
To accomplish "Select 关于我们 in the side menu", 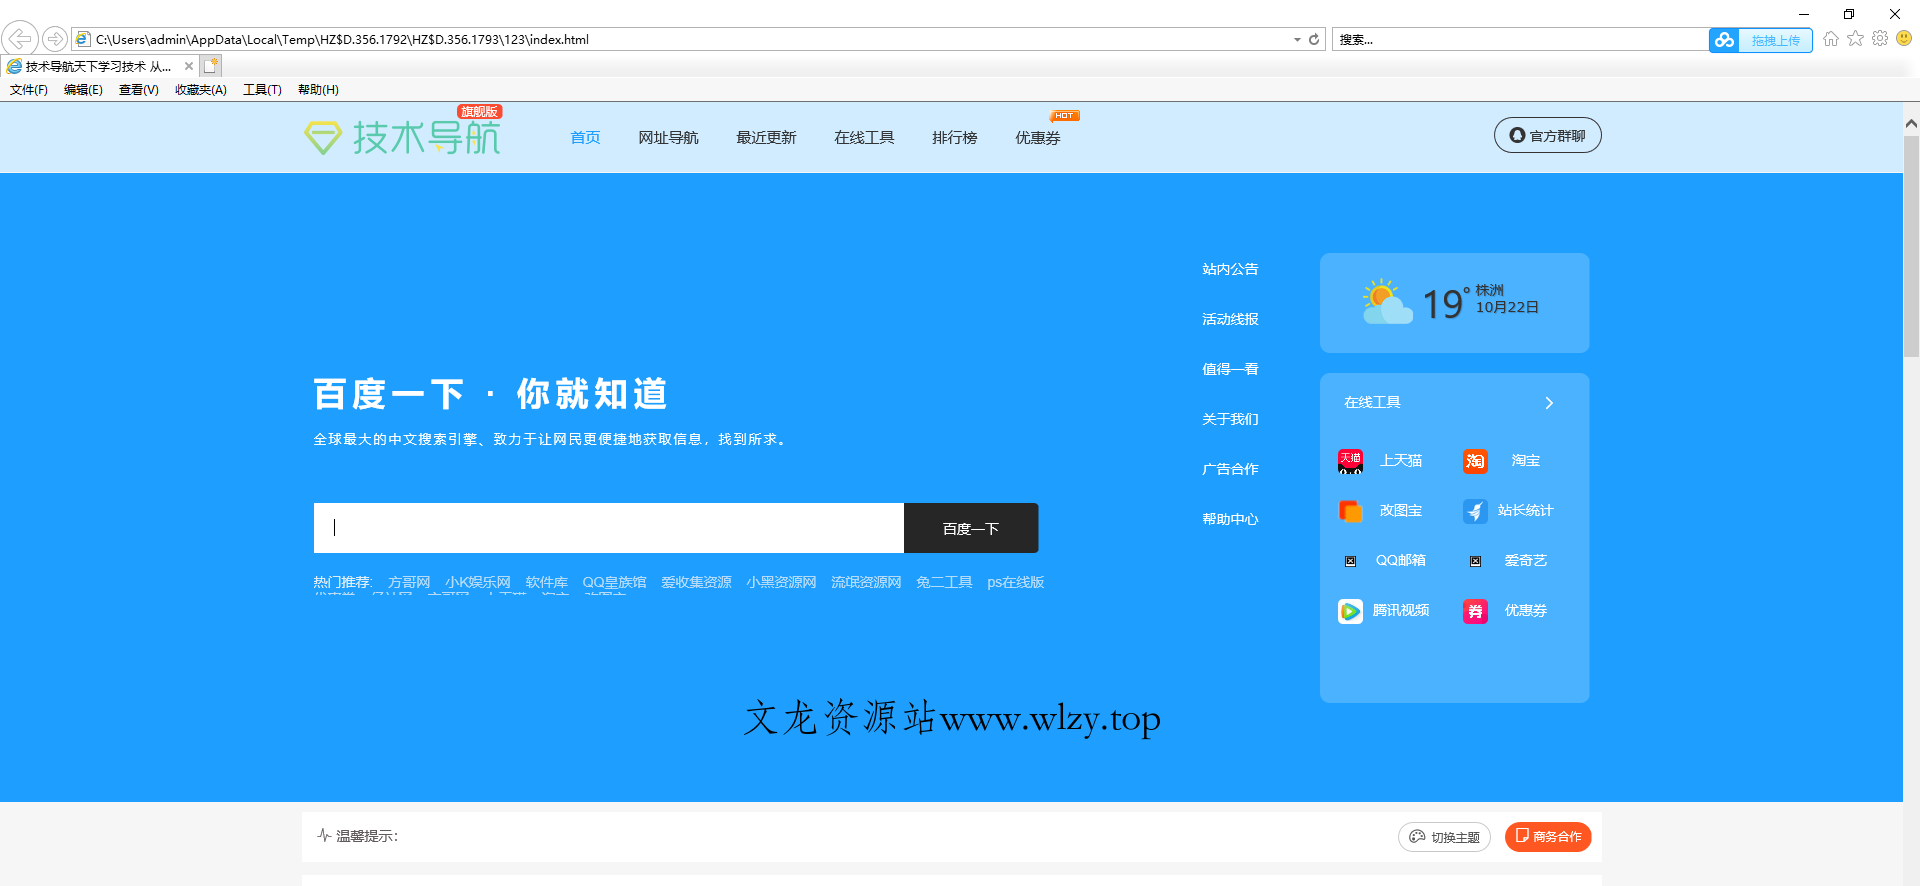I will [x=1230, y=419].
